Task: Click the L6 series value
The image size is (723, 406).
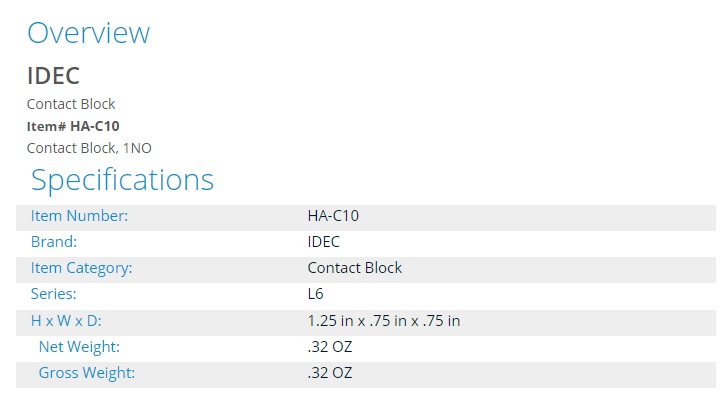Action: (x=315, y=294)
